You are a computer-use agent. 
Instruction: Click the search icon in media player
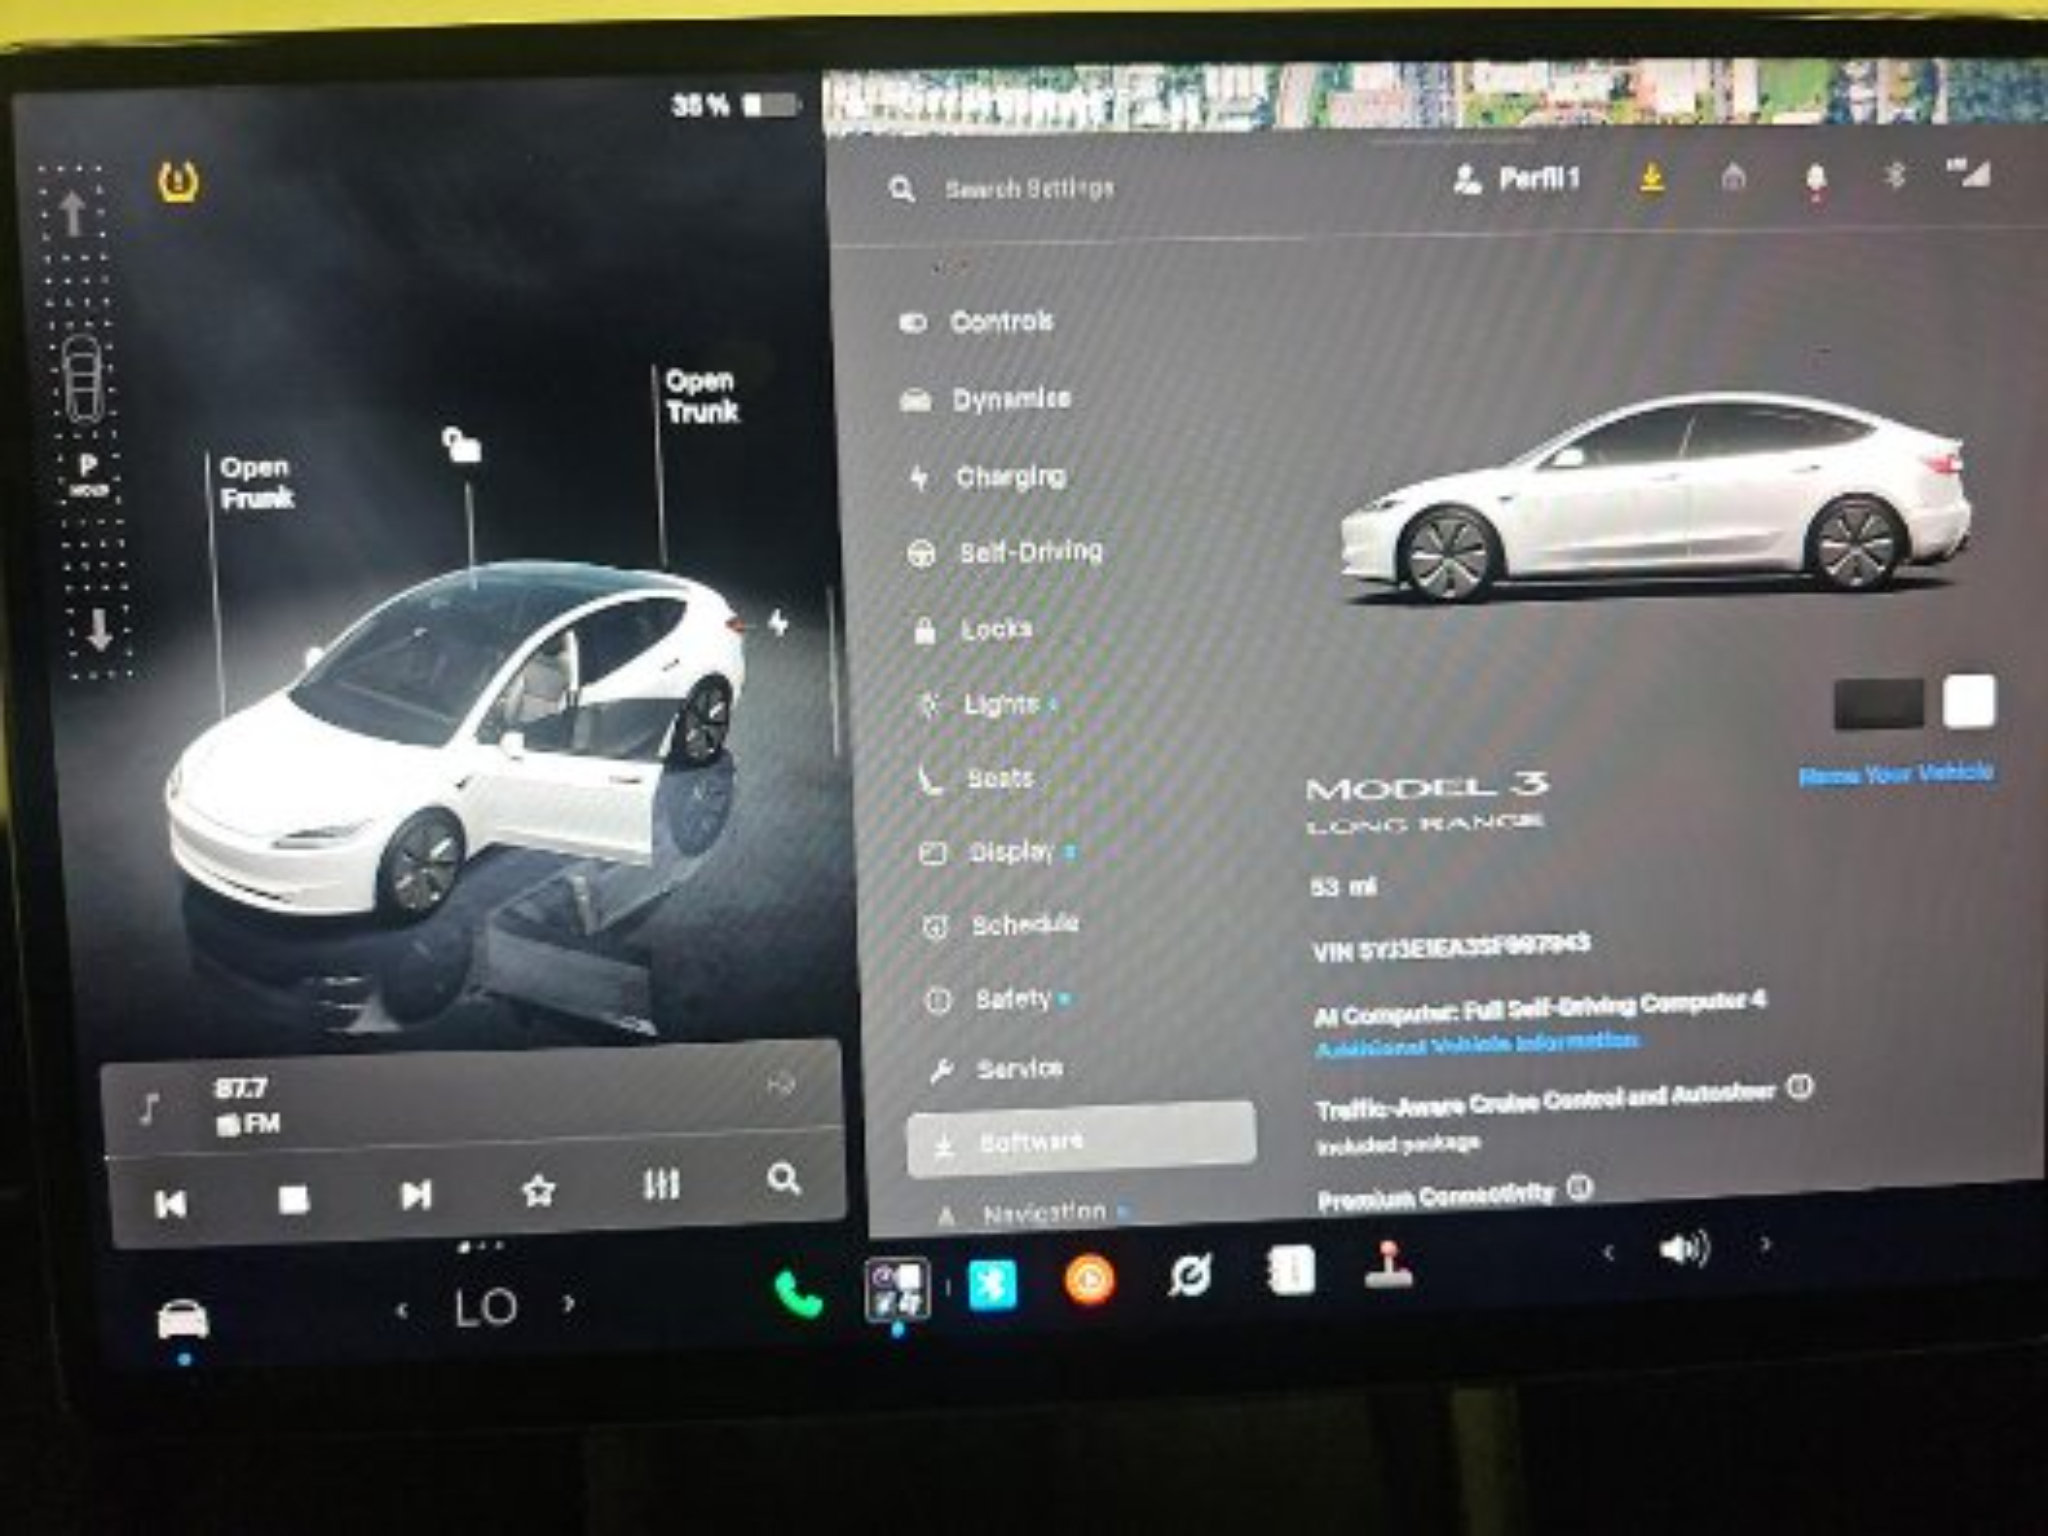(x=783, y=1179)
